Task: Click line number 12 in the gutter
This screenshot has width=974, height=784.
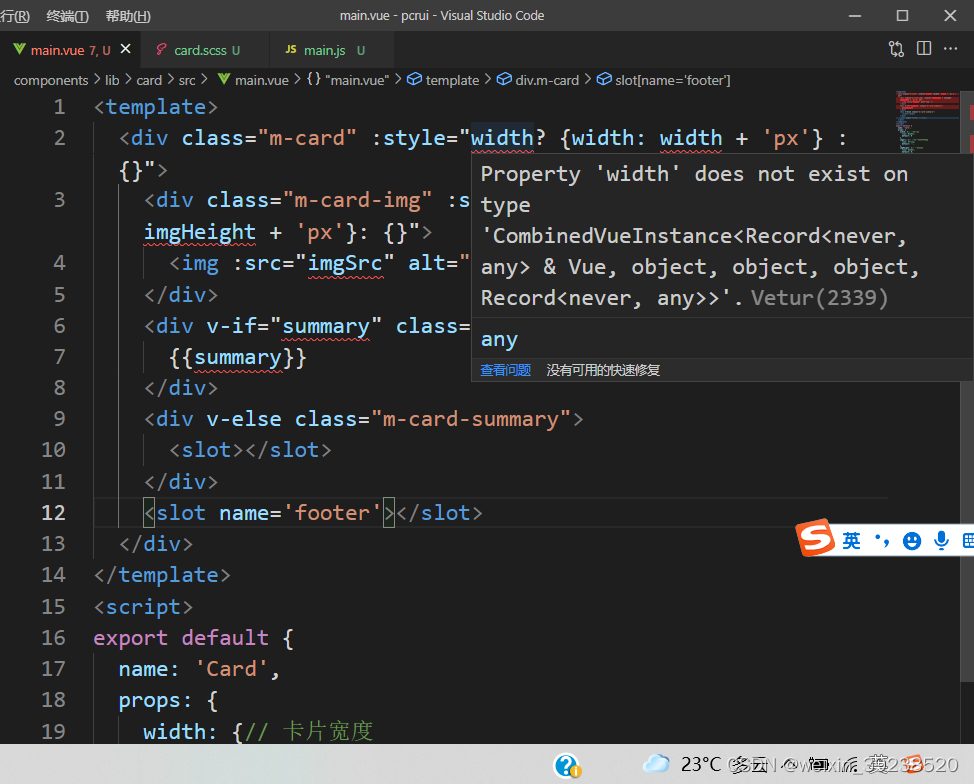Action: (53, 513)
